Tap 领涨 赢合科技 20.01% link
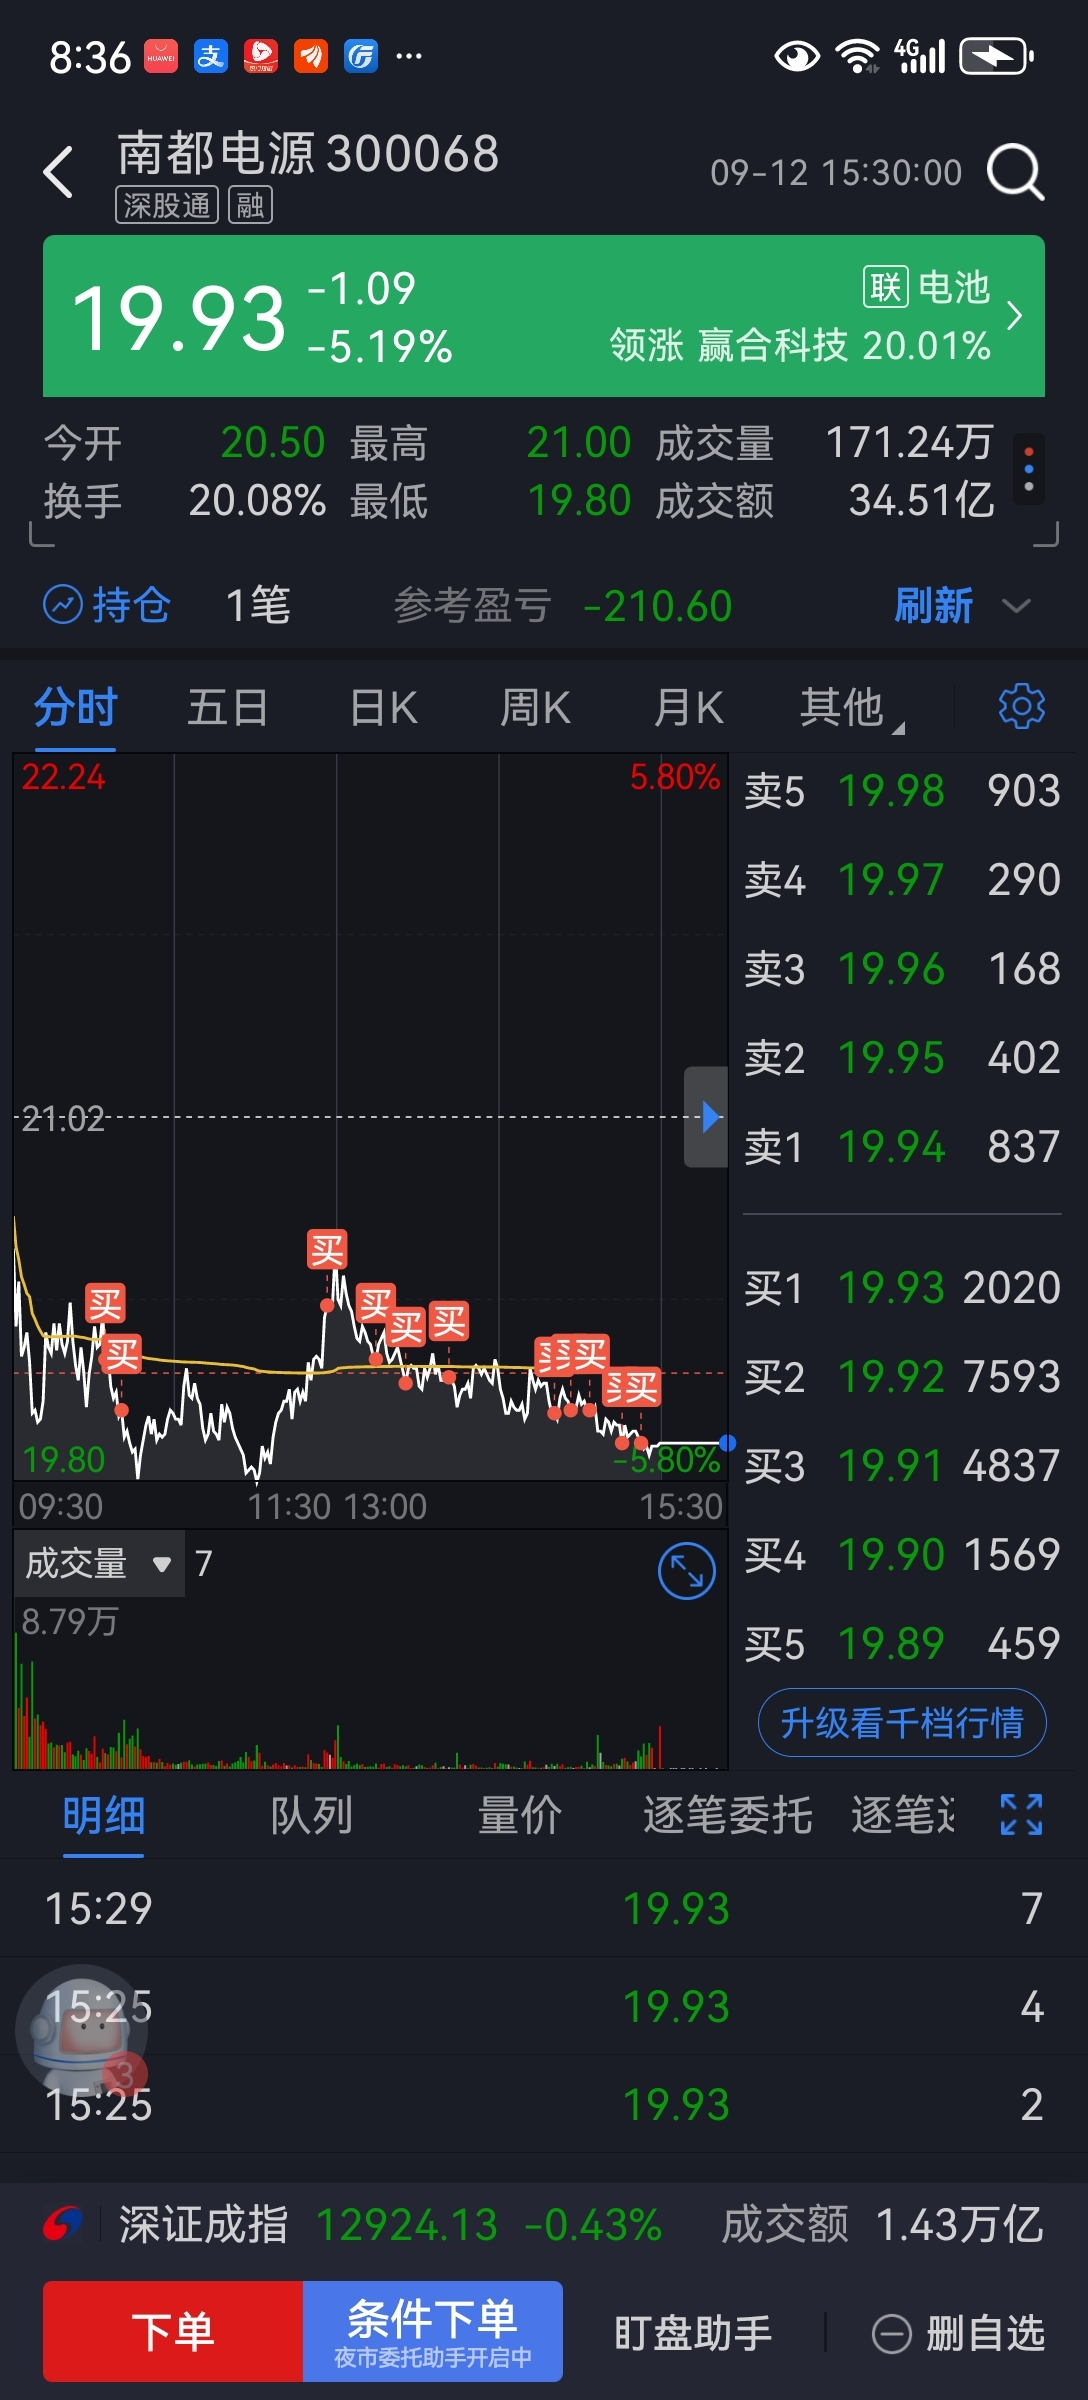The image size is (1088, 2400). click(800, 346)
